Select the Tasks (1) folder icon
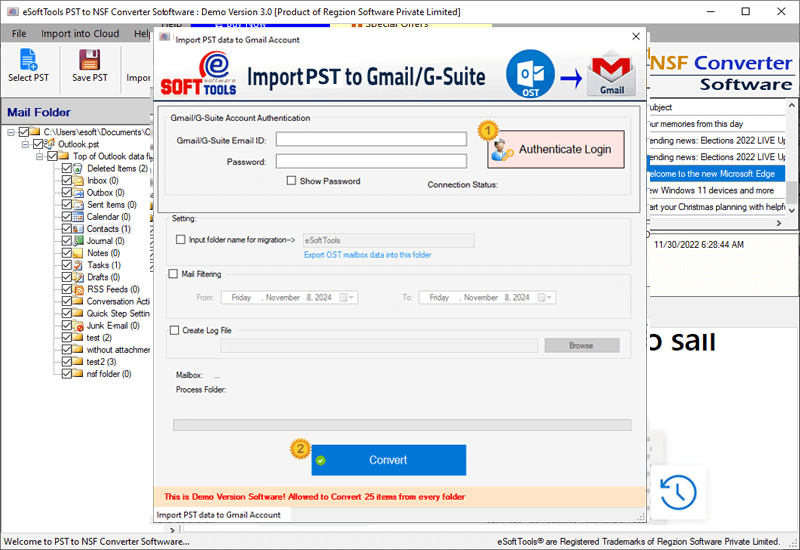Image resolution: width=800 pixels, height=550 pixels. coord(78,265)
